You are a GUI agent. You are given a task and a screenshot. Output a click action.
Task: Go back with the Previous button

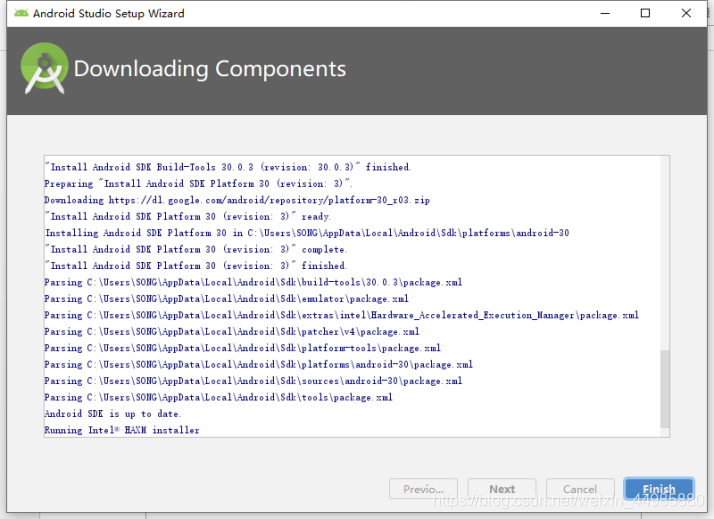423,490
